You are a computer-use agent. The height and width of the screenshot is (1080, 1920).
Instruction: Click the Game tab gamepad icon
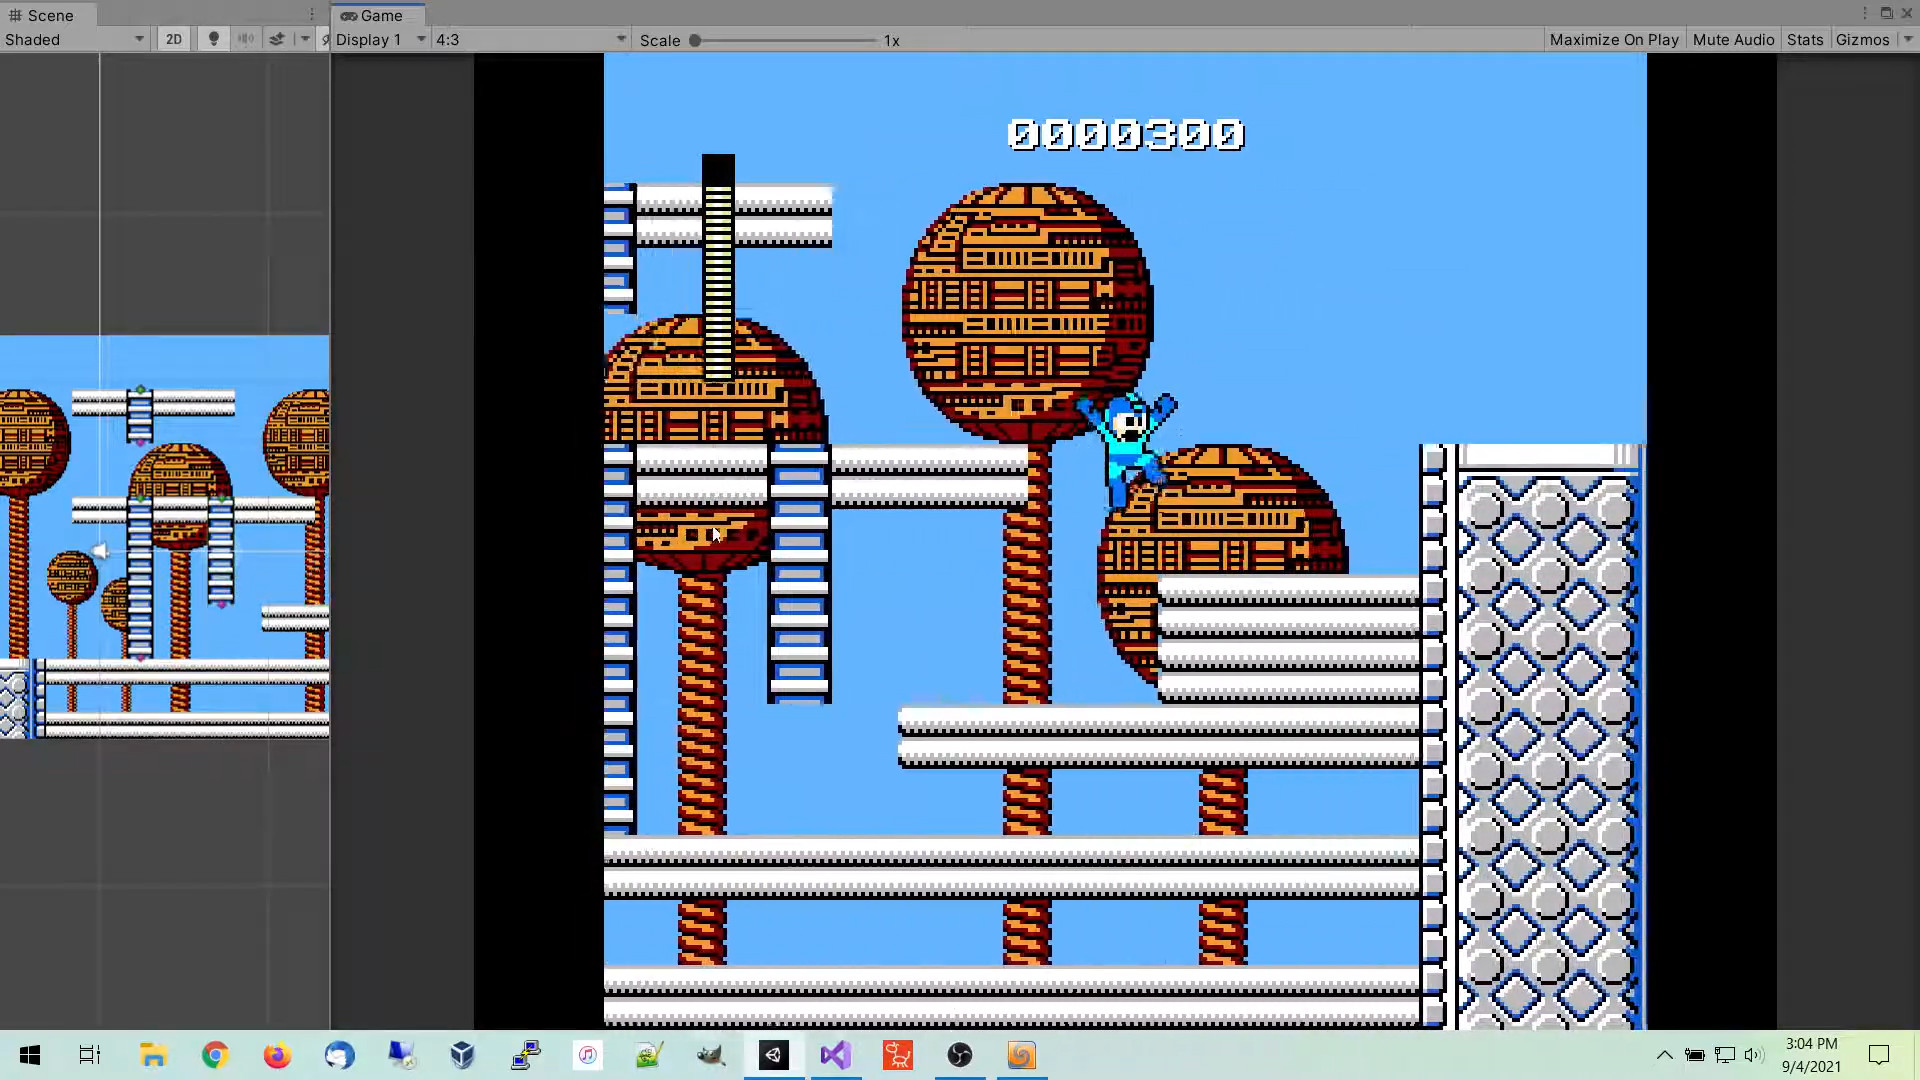(x=349, y=16)
